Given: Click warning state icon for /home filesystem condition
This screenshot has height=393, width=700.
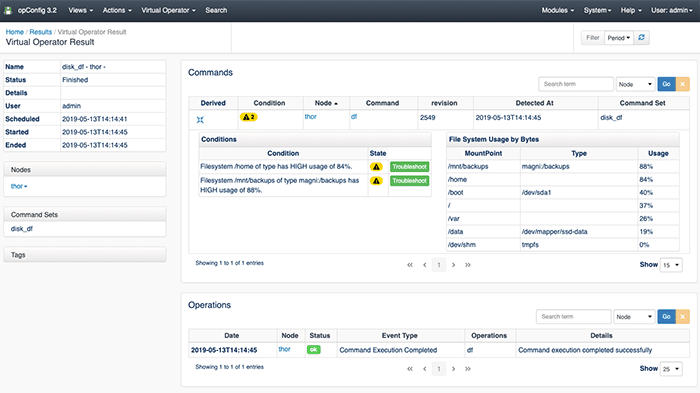Looking at the screenshot, I should click(x=376, y=167).
